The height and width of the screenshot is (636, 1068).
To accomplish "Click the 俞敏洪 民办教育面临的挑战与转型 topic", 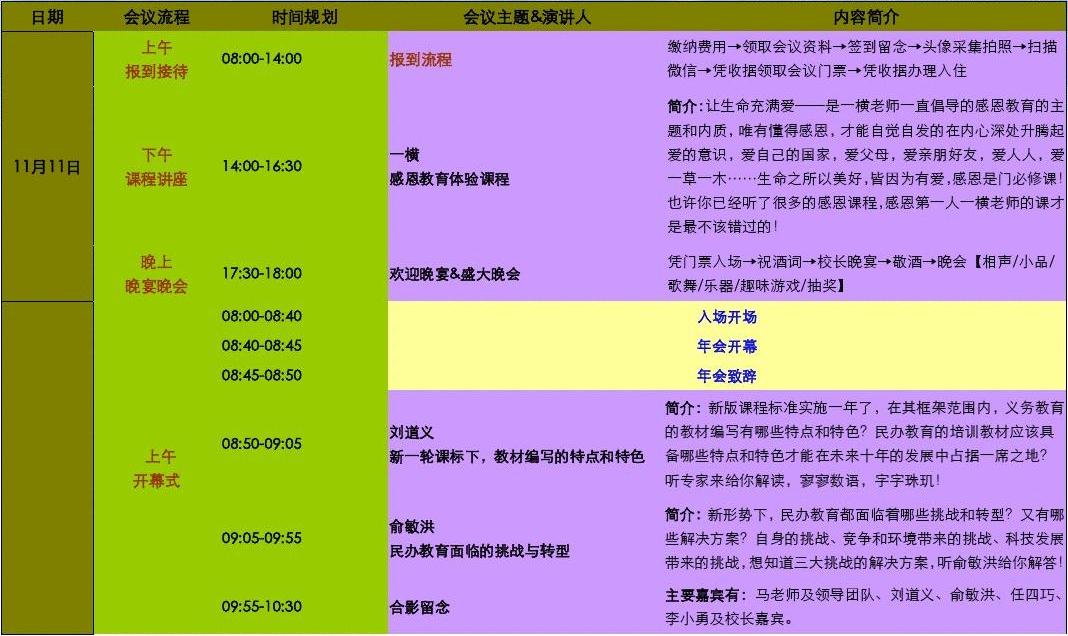I will pyautogui.click(x=480, y=539).
